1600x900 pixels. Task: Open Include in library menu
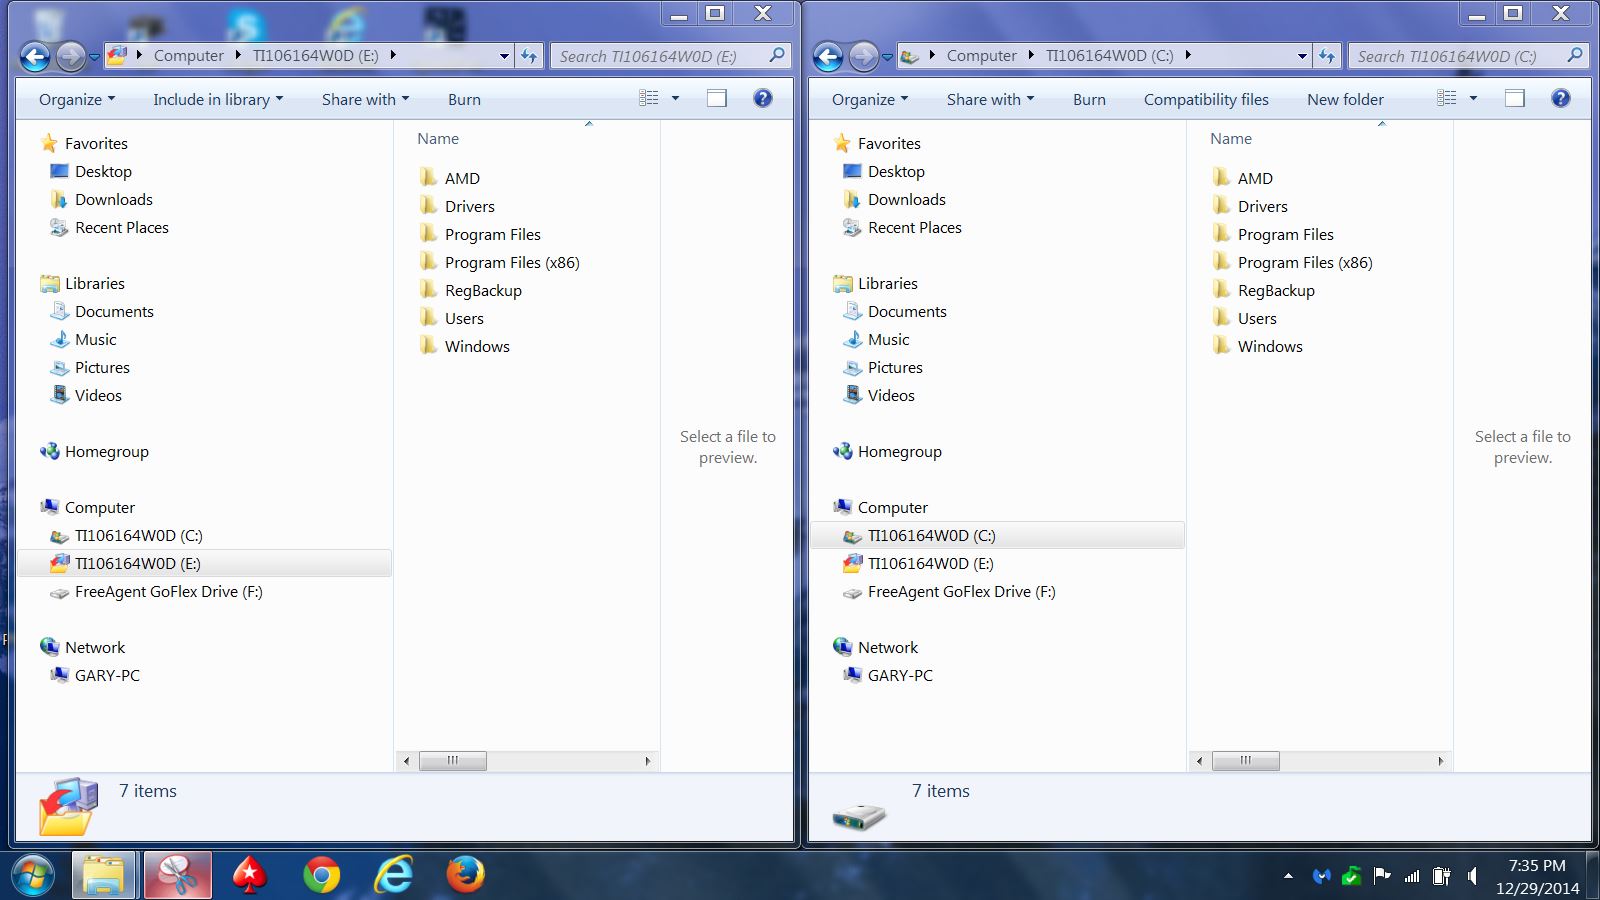[x=218, y=99]
